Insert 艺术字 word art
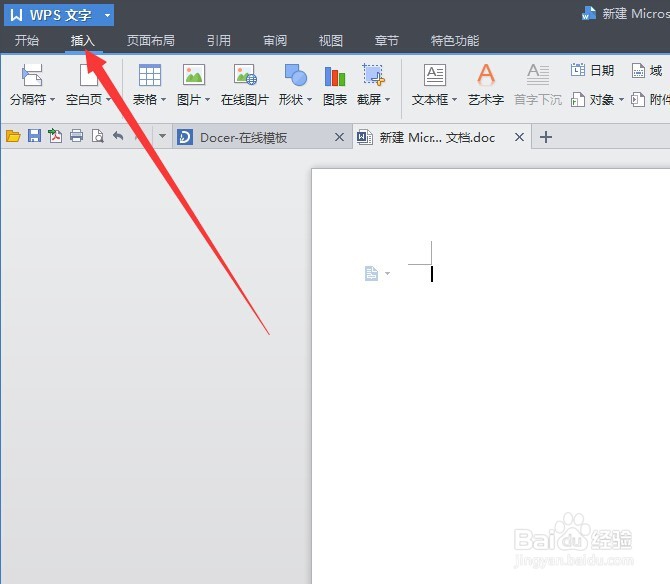Image resolution: width=670 pixels, height=584 pixels. pos(486,85)
